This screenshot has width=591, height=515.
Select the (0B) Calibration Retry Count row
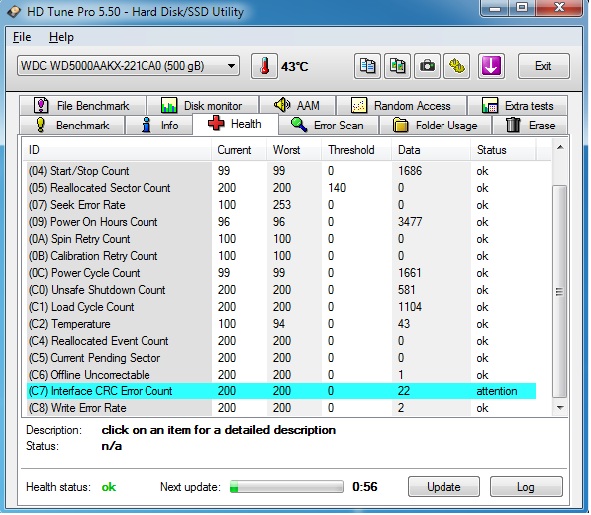click(281, 256)
